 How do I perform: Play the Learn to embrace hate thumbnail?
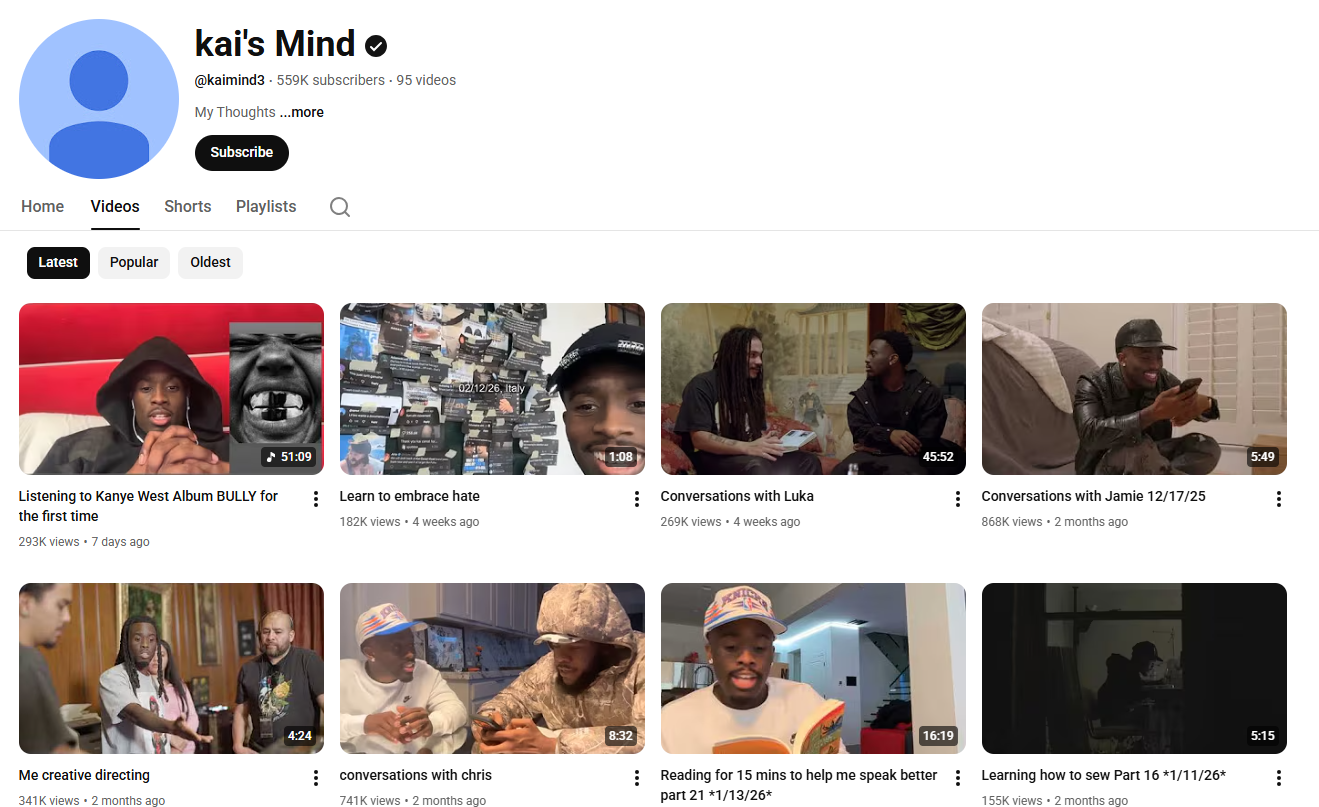492,389
